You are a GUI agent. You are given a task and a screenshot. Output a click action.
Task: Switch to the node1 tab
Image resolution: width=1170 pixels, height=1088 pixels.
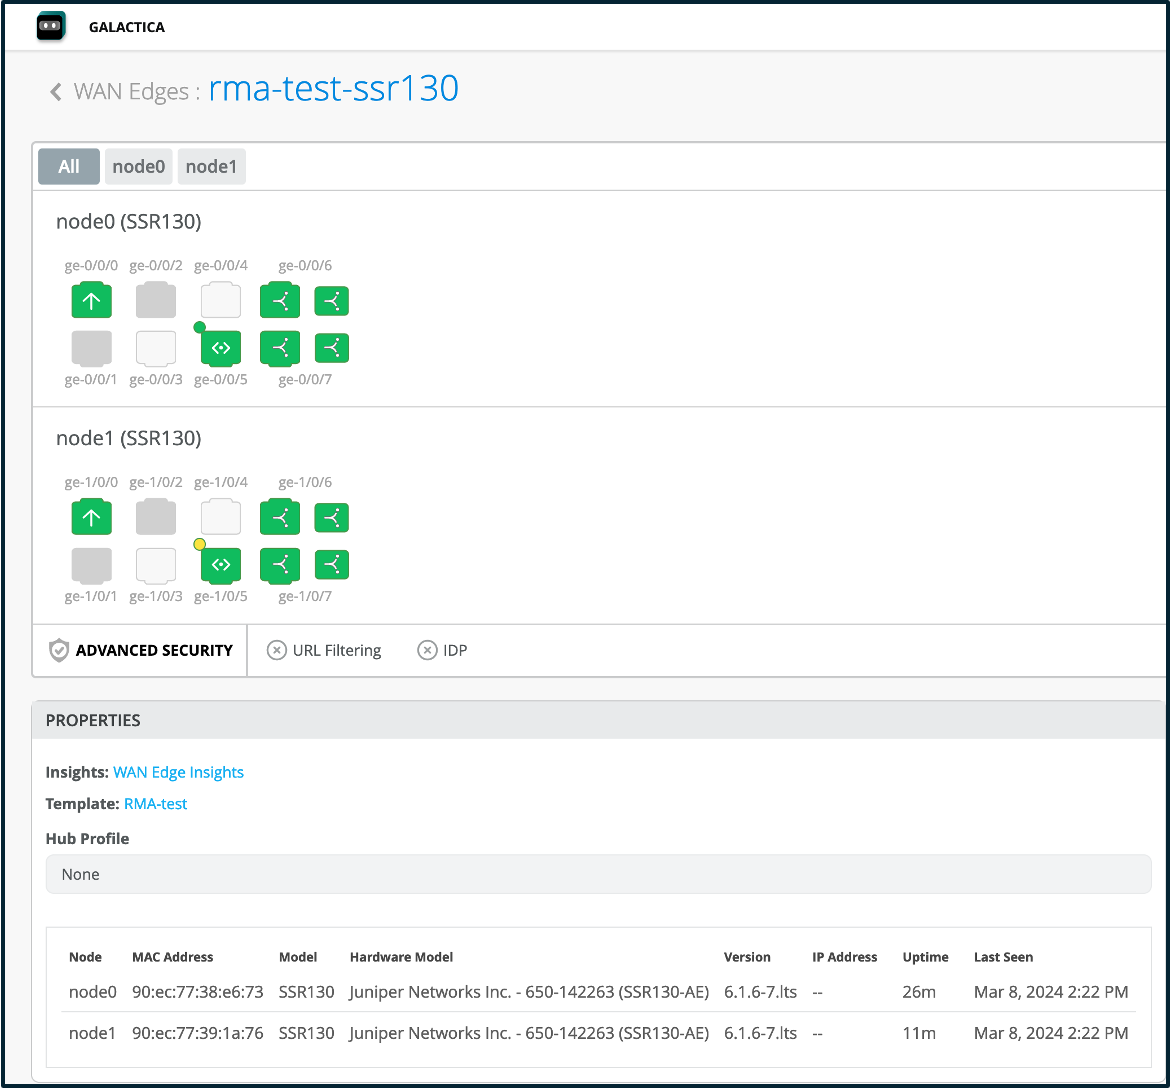[x=211, y=167]
